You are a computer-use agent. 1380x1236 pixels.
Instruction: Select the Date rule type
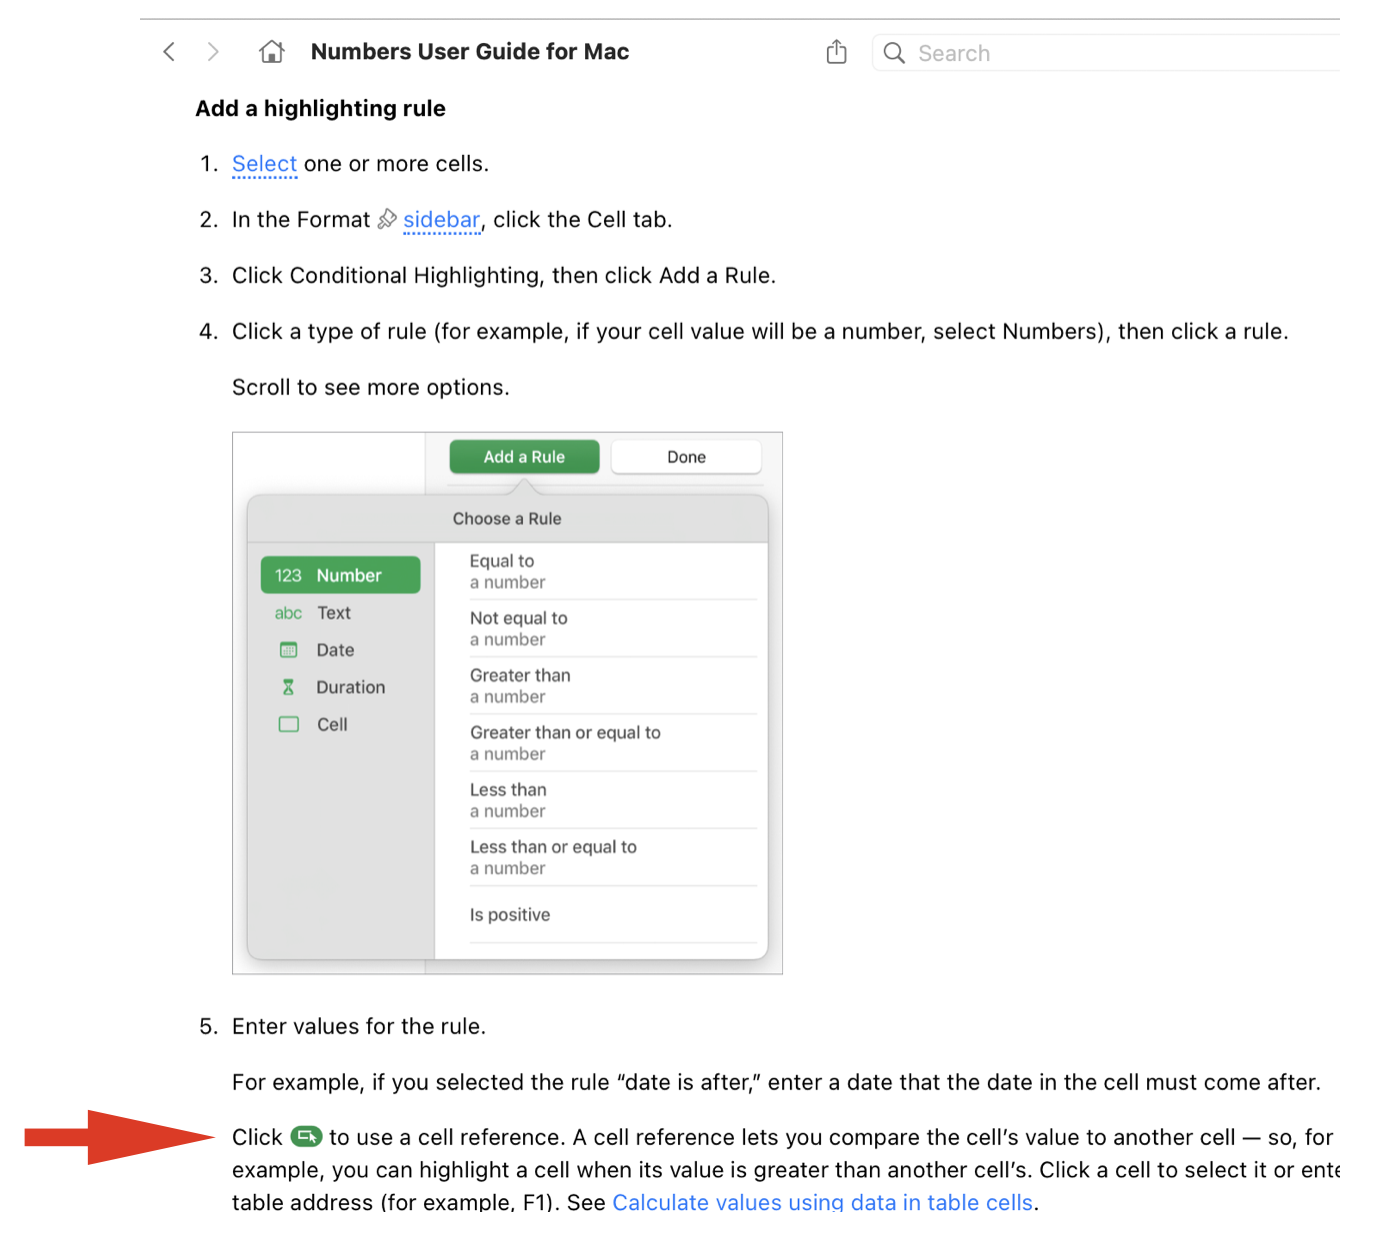coord(340,650)
